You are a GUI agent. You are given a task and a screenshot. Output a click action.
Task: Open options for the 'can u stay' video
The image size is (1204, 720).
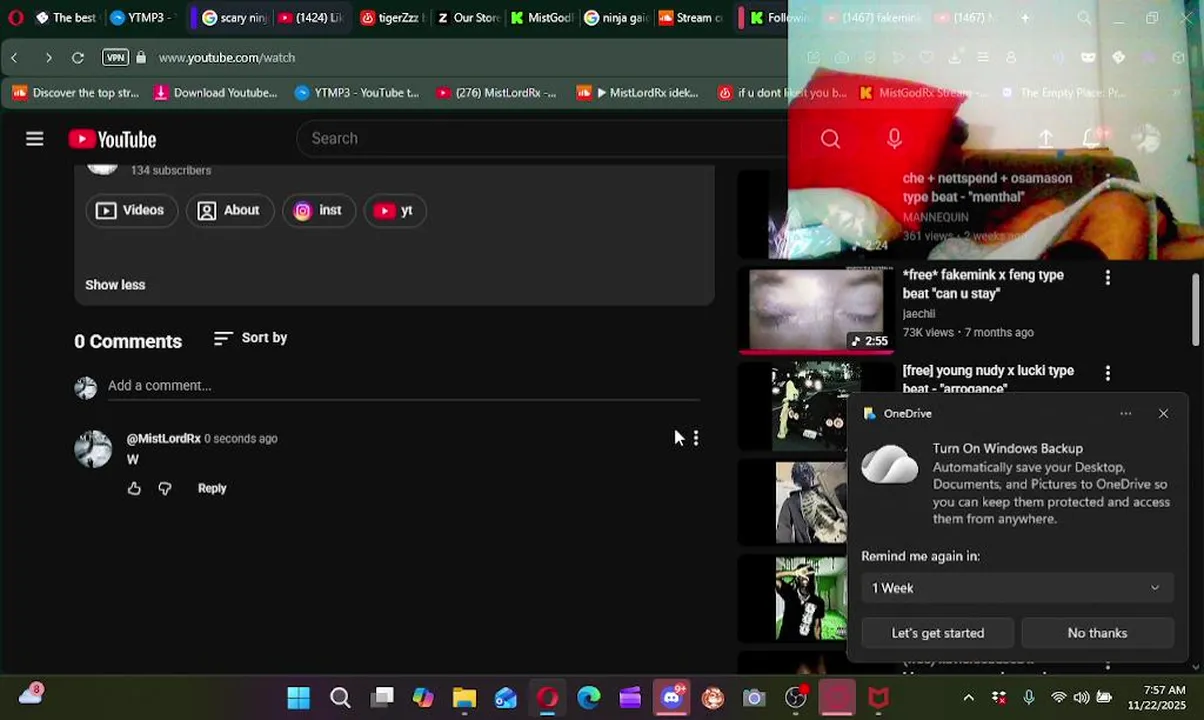click(1107, 278)
